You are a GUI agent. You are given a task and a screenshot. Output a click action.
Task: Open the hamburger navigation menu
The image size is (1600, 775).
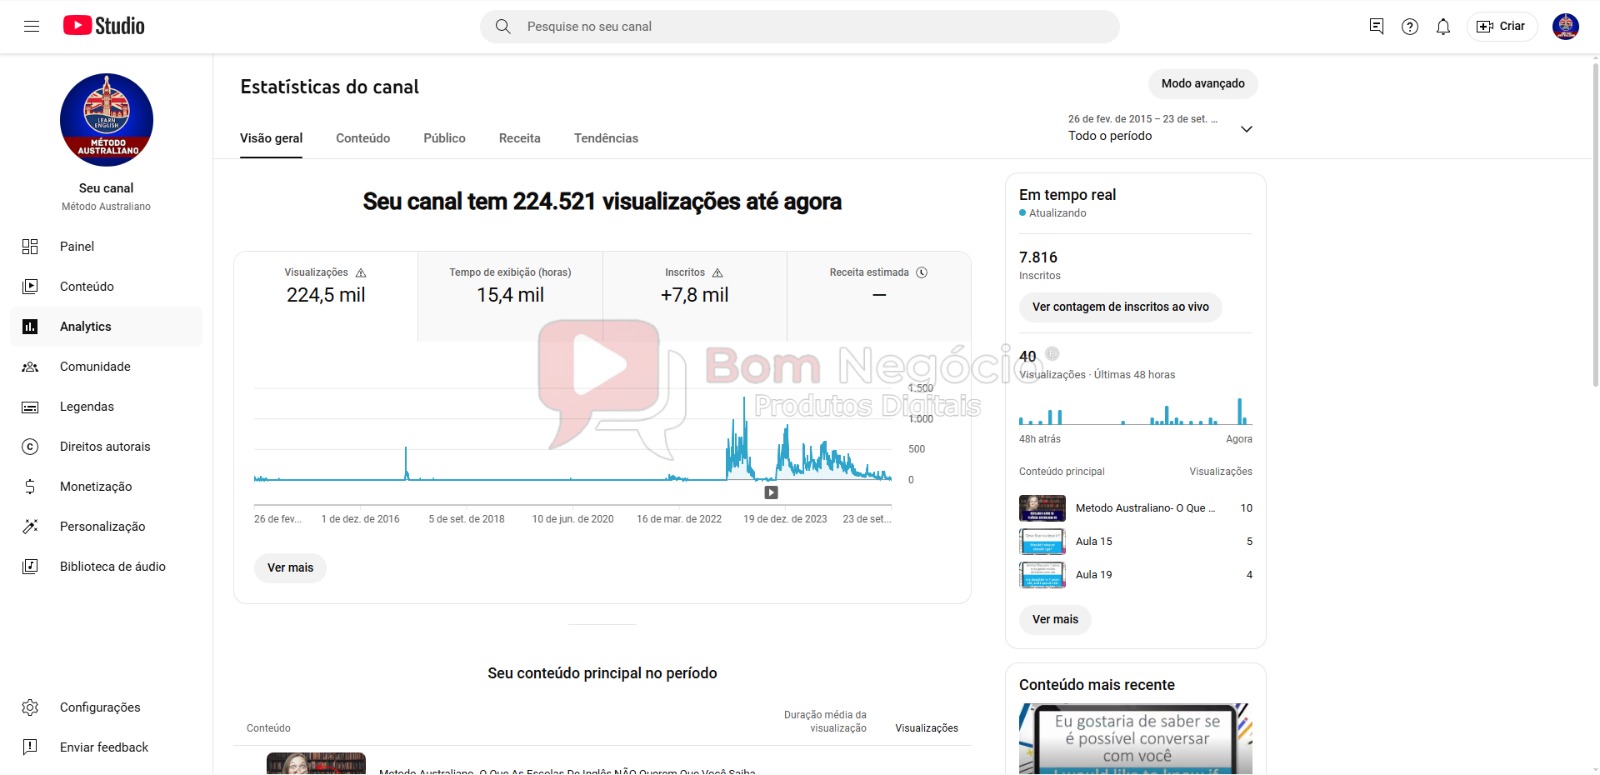click(x=31, y=26)
